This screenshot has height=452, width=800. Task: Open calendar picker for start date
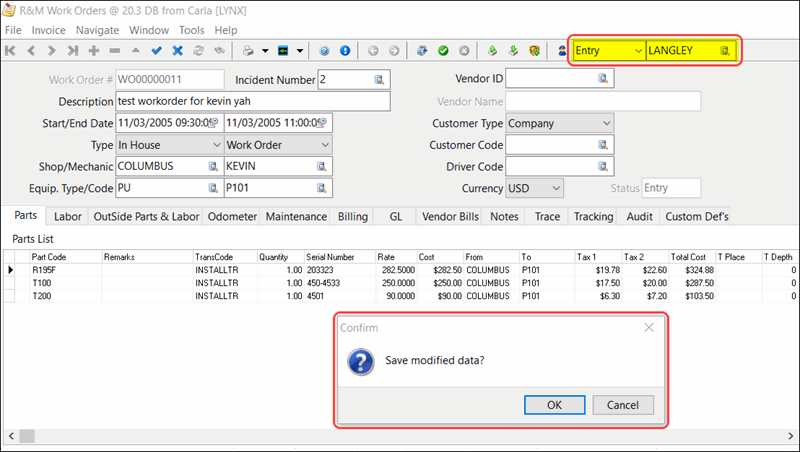213,123
